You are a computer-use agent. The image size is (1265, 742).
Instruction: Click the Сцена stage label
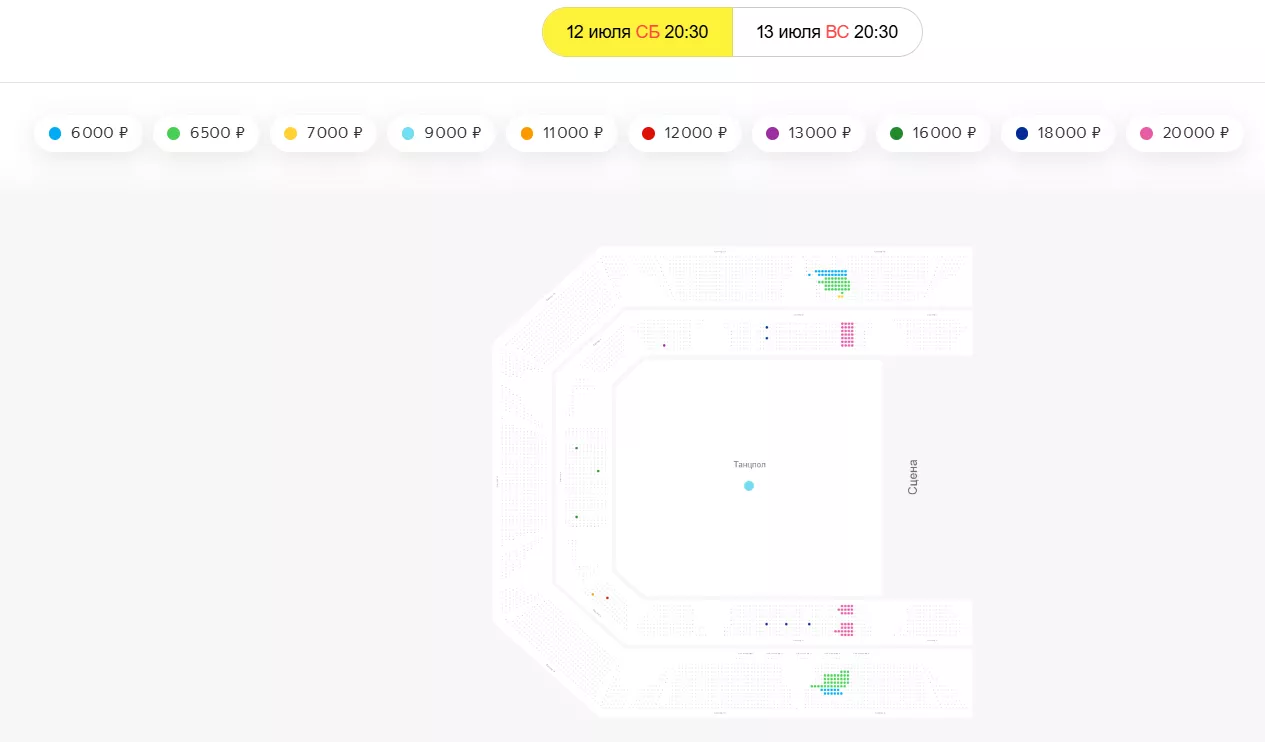pos(912,477)
